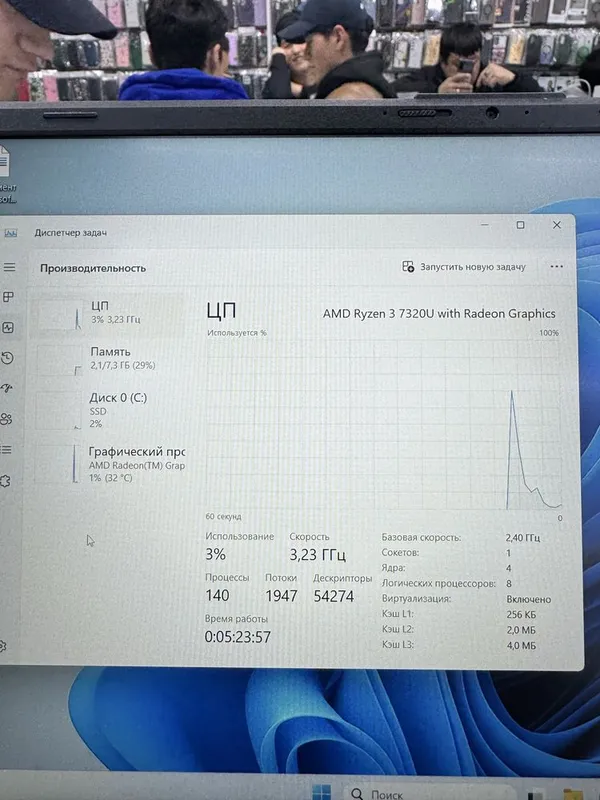
Task: Select the Диск 0 (C:) entry
Action: coord(107,410)
